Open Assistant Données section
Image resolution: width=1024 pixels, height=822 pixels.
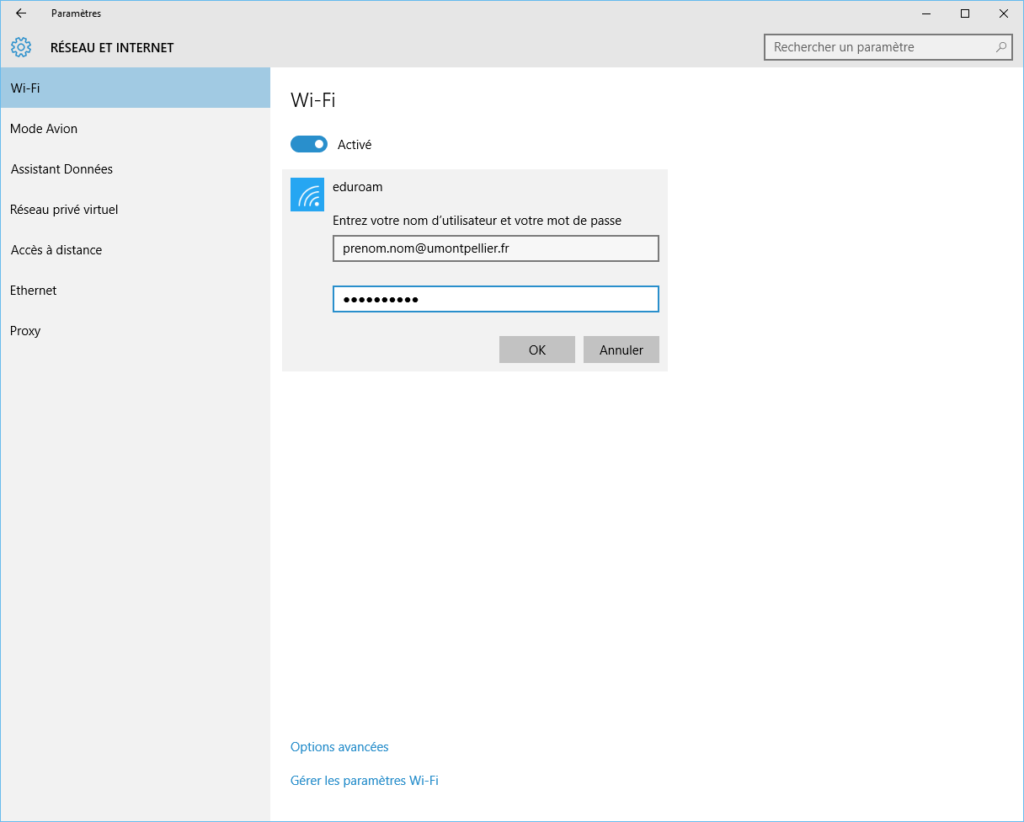(x=135, y=169)
